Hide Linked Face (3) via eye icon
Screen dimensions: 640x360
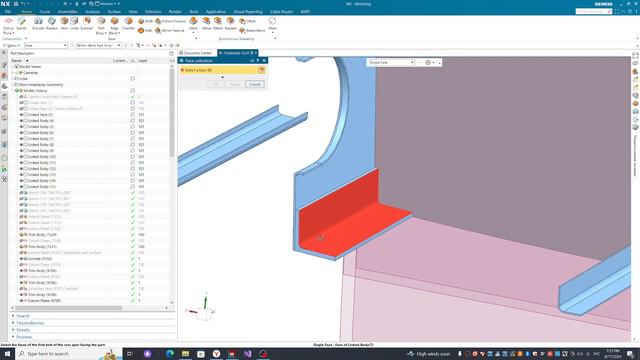pos(21,115)
